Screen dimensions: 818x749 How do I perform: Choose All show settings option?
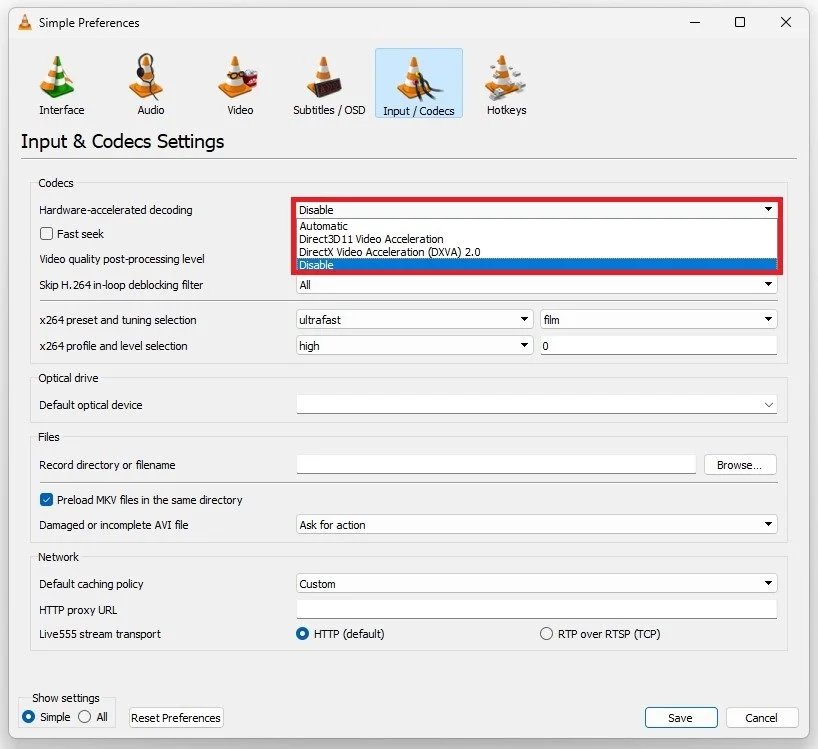coord(85,717)
